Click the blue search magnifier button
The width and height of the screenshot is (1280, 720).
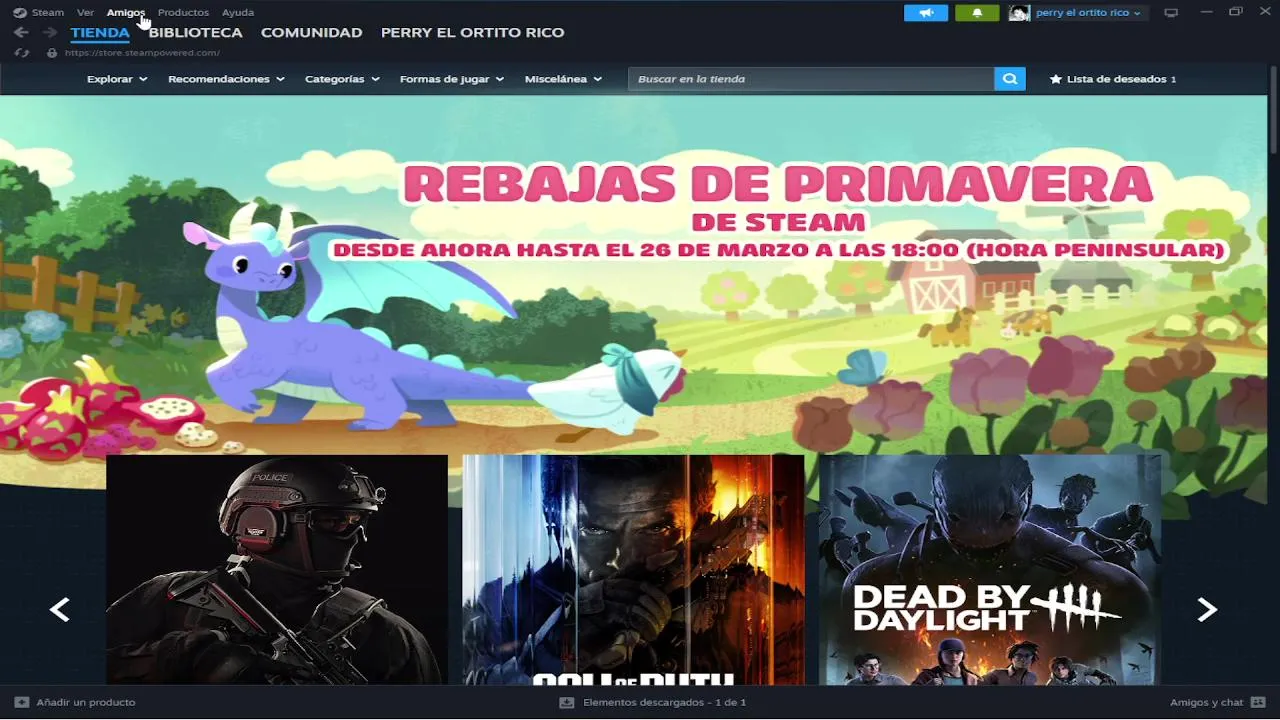(1010, 79)
